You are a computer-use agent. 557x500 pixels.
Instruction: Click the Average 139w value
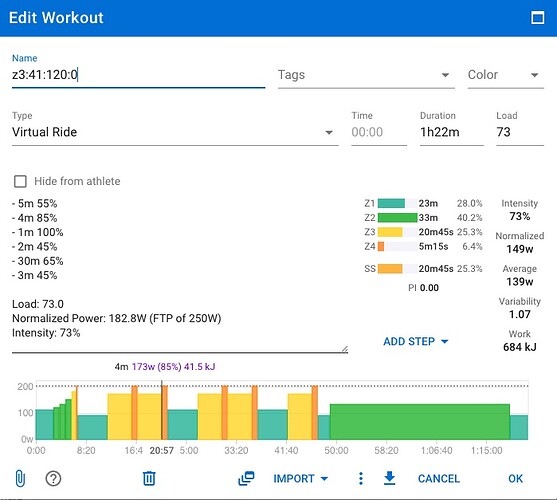tap(520, 282)
